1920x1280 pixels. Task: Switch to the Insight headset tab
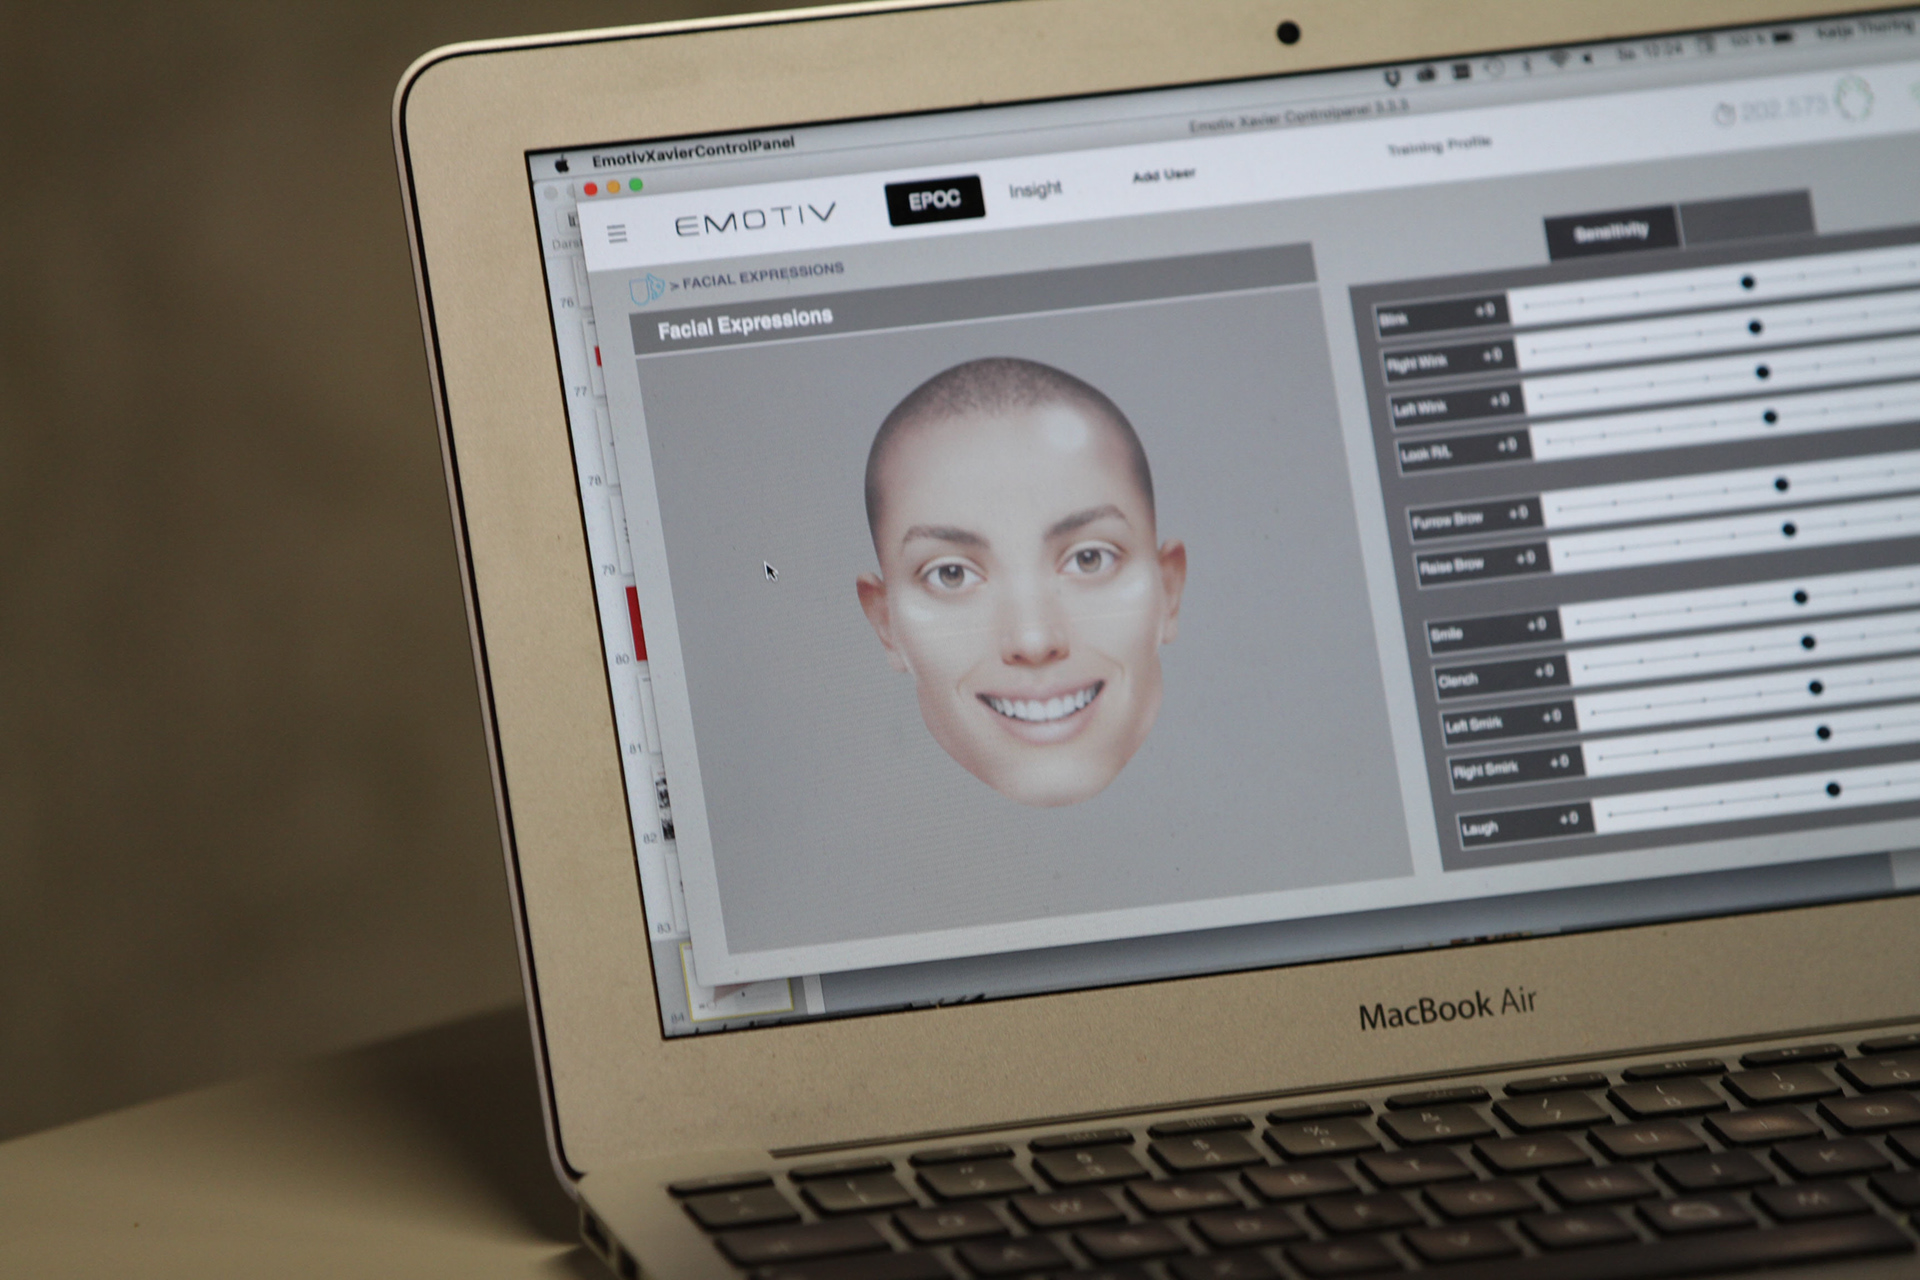coord(1035,189)
